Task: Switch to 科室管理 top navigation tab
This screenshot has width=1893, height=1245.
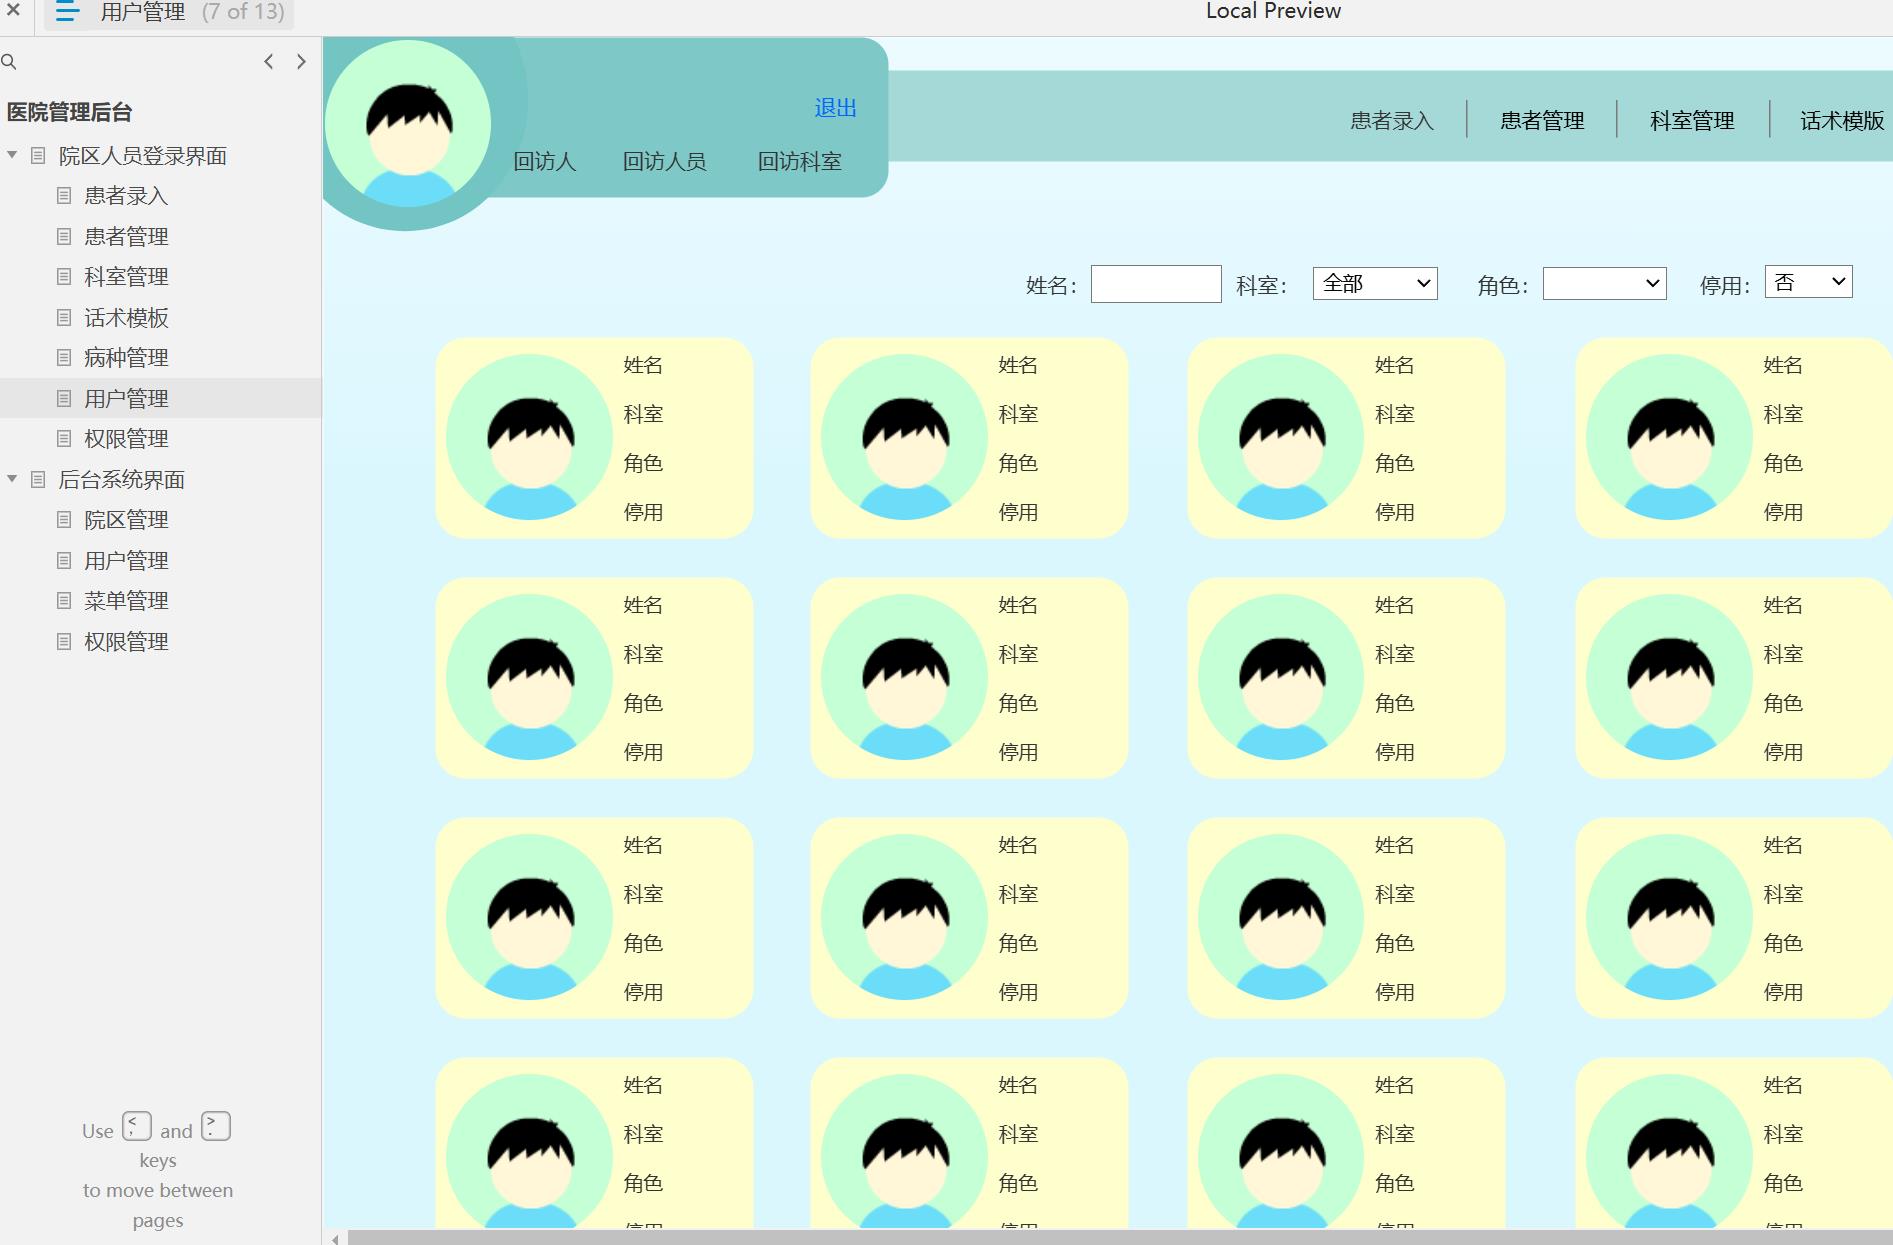Action: (1692, 120)
